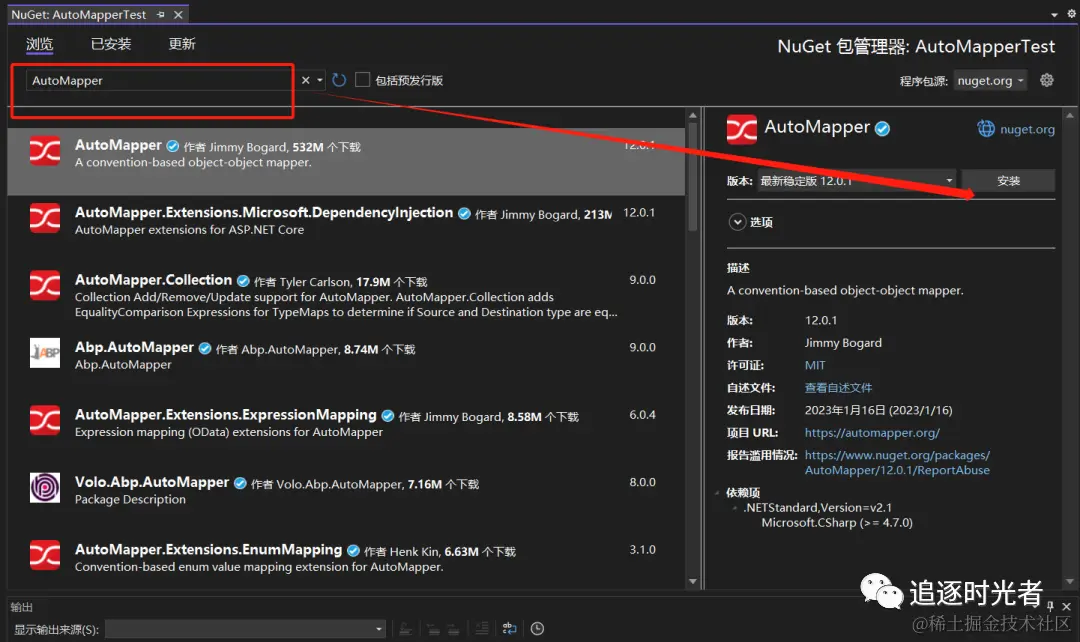Open the https://automapper.org/ project URL

pos(872,433)
